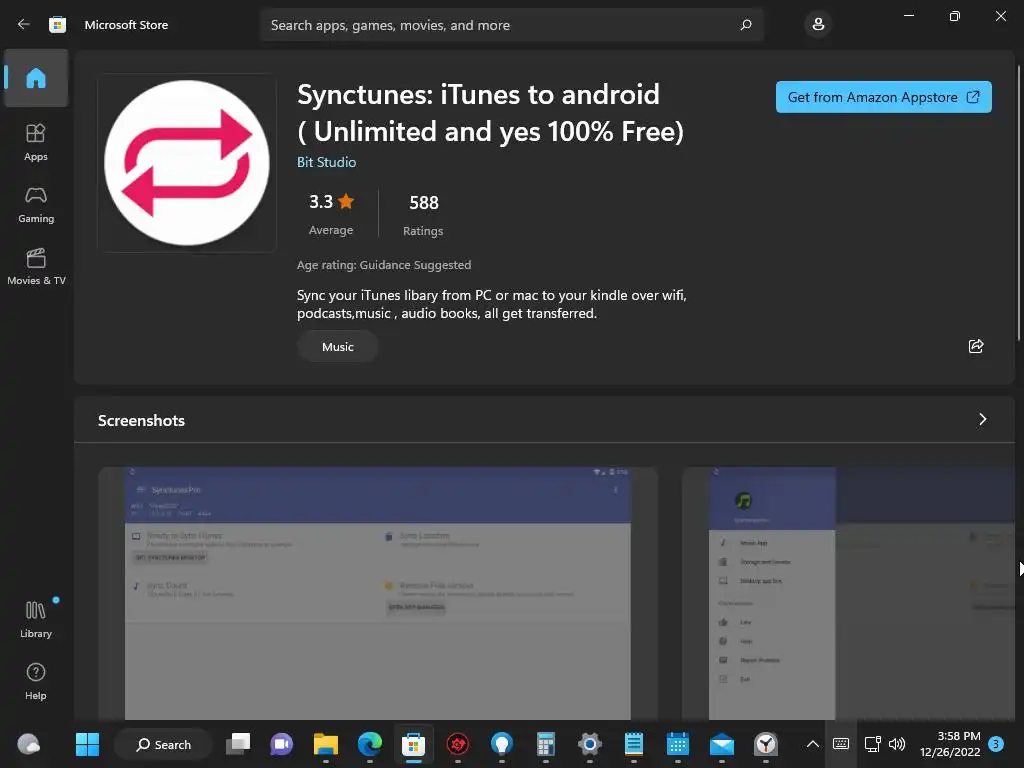Open the user account profile icon
This screenshot has height=768, width=1024.
coord(818,25)
